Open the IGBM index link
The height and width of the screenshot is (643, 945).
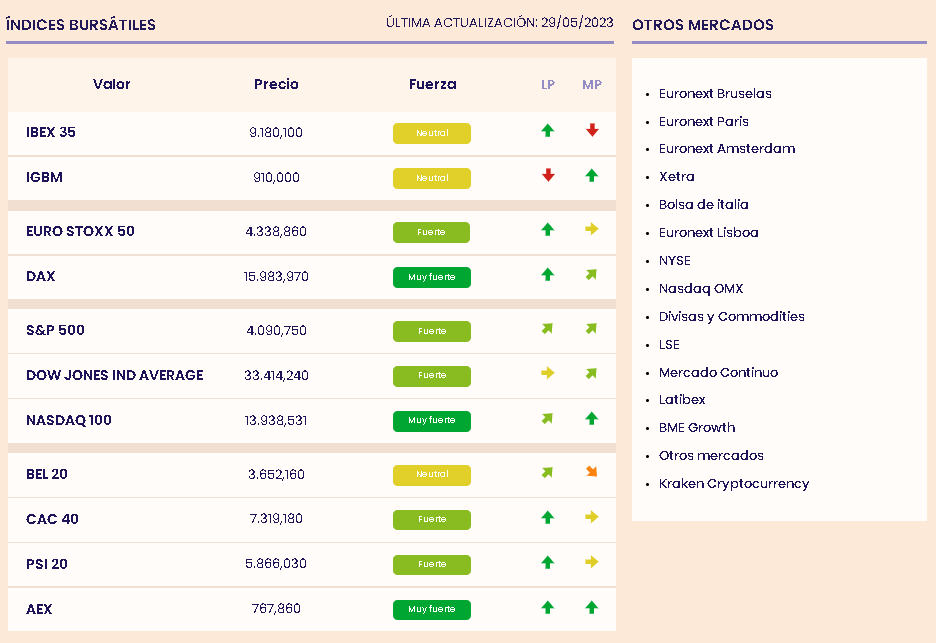(x=44, y=177)
